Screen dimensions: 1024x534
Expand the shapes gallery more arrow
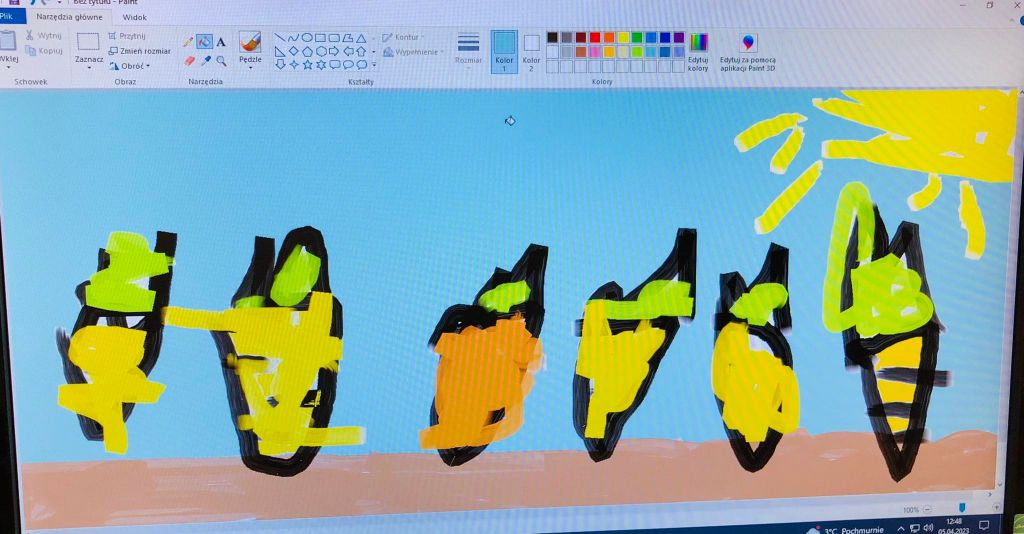(x=374, y=65)
